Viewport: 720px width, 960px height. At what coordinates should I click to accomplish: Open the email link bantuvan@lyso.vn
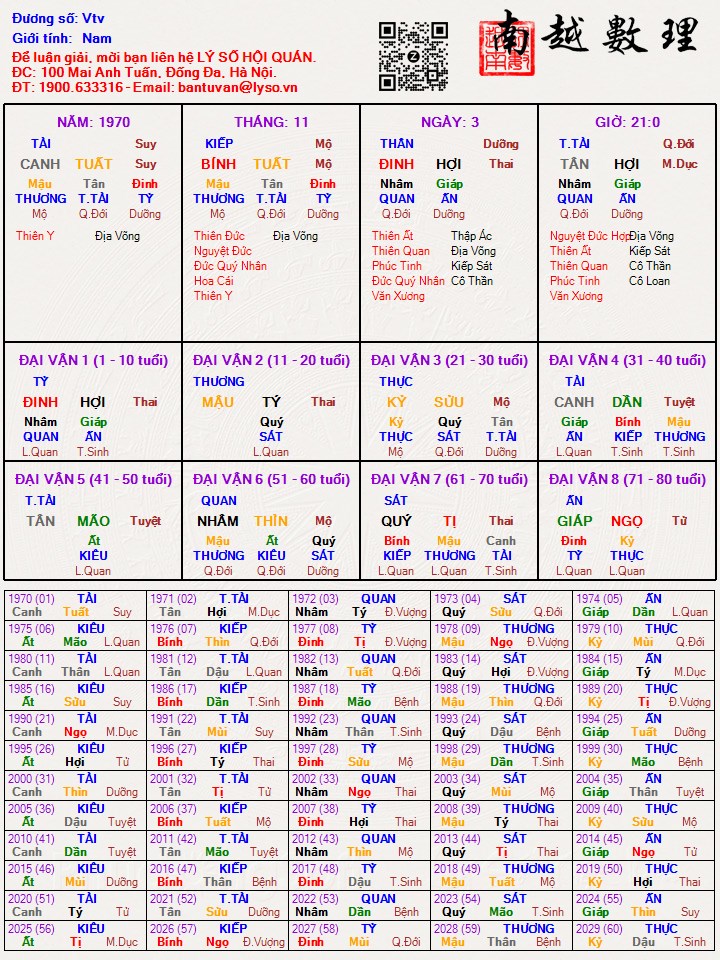(238, 87)
